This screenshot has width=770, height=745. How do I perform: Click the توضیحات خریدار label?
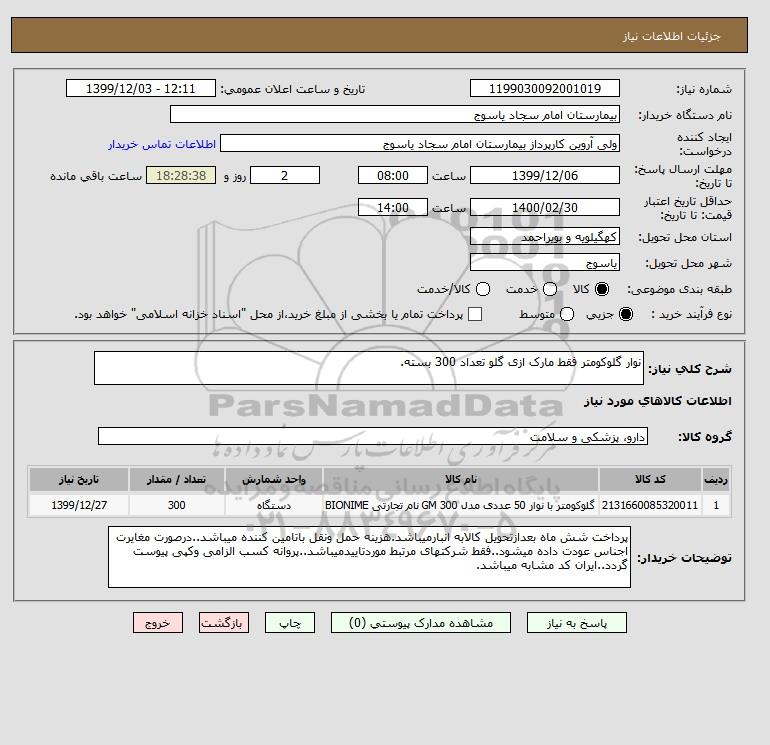[x=685, y=557]
